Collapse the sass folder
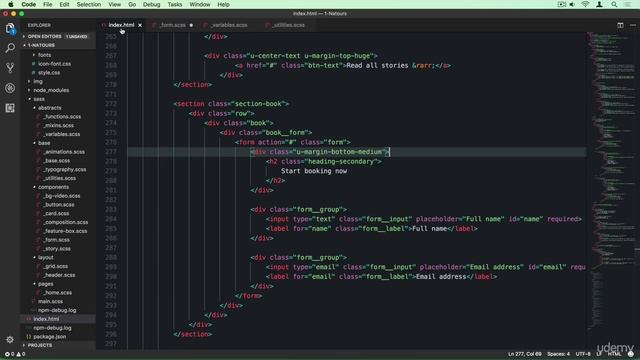Viewport: 640px width, 360px height. point(39,99)
